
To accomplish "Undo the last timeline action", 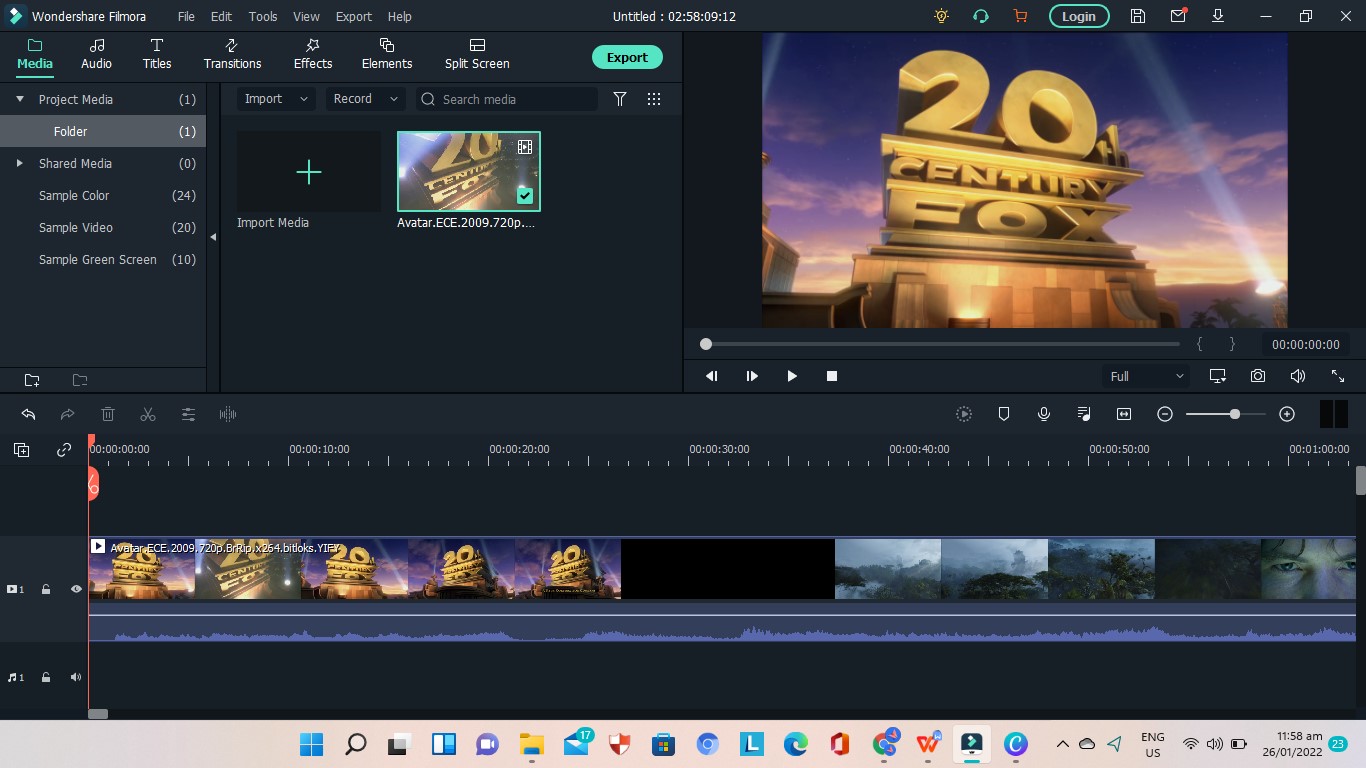I will pyautogui.click(x=28, y=414).
